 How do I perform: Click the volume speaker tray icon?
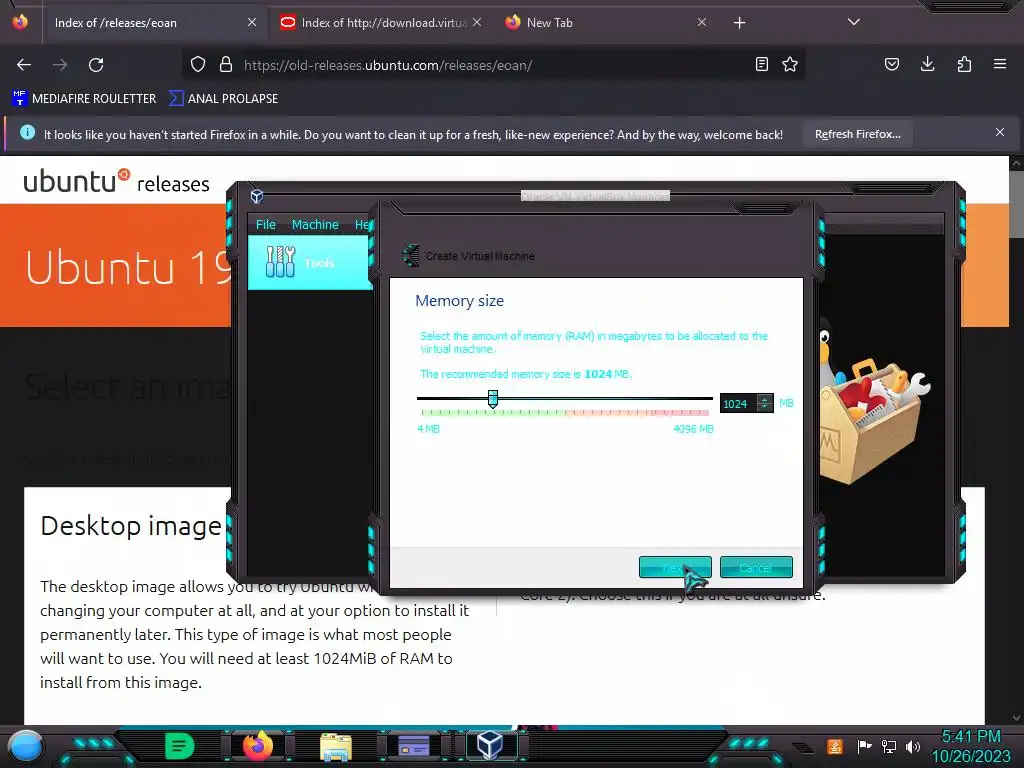913,746
